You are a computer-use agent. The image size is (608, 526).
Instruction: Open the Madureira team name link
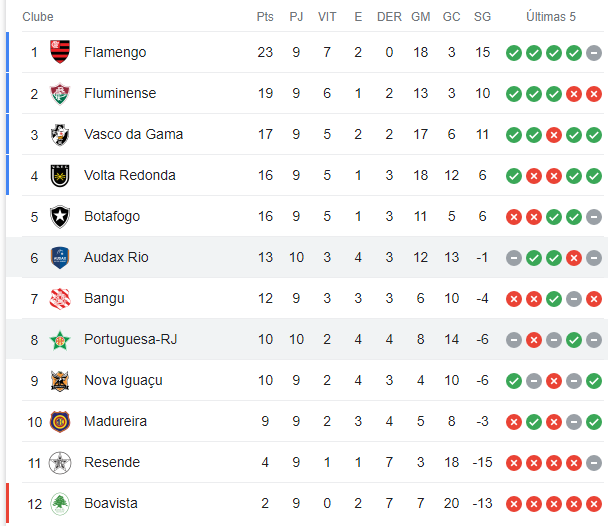(x=115, y=421)
